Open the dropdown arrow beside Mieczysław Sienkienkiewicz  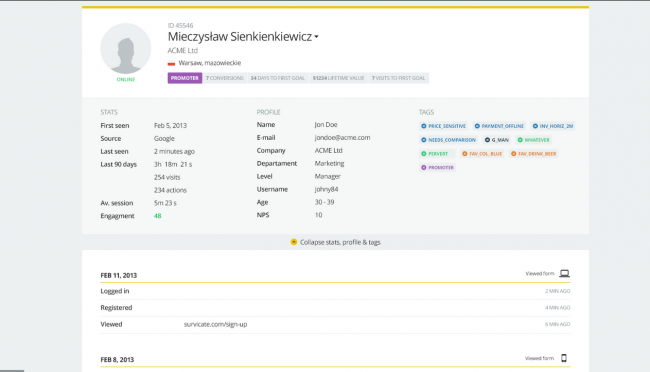pyautogui.click(x=316, y=37)
